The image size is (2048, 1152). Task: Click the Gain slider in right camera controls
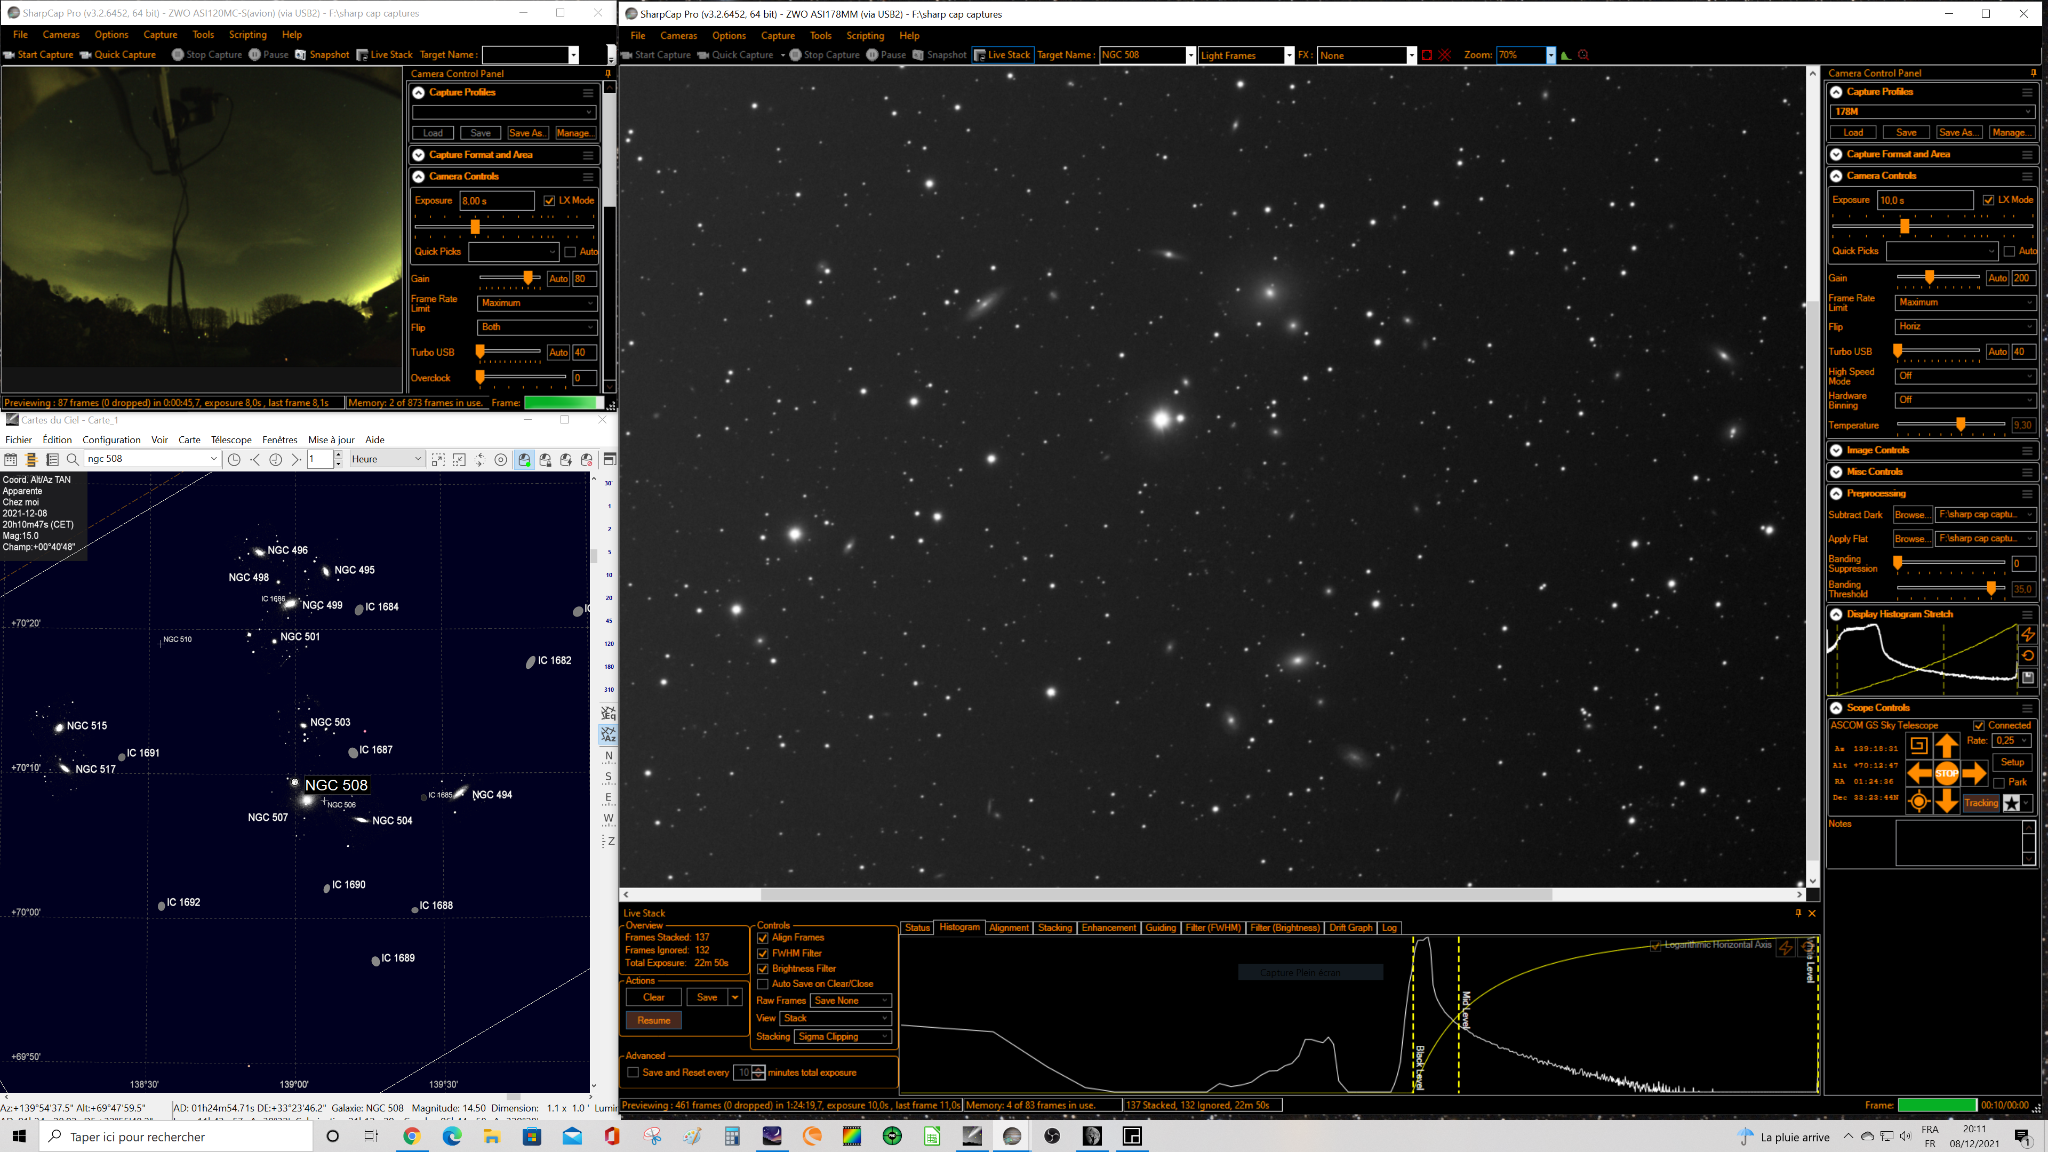1938,277
